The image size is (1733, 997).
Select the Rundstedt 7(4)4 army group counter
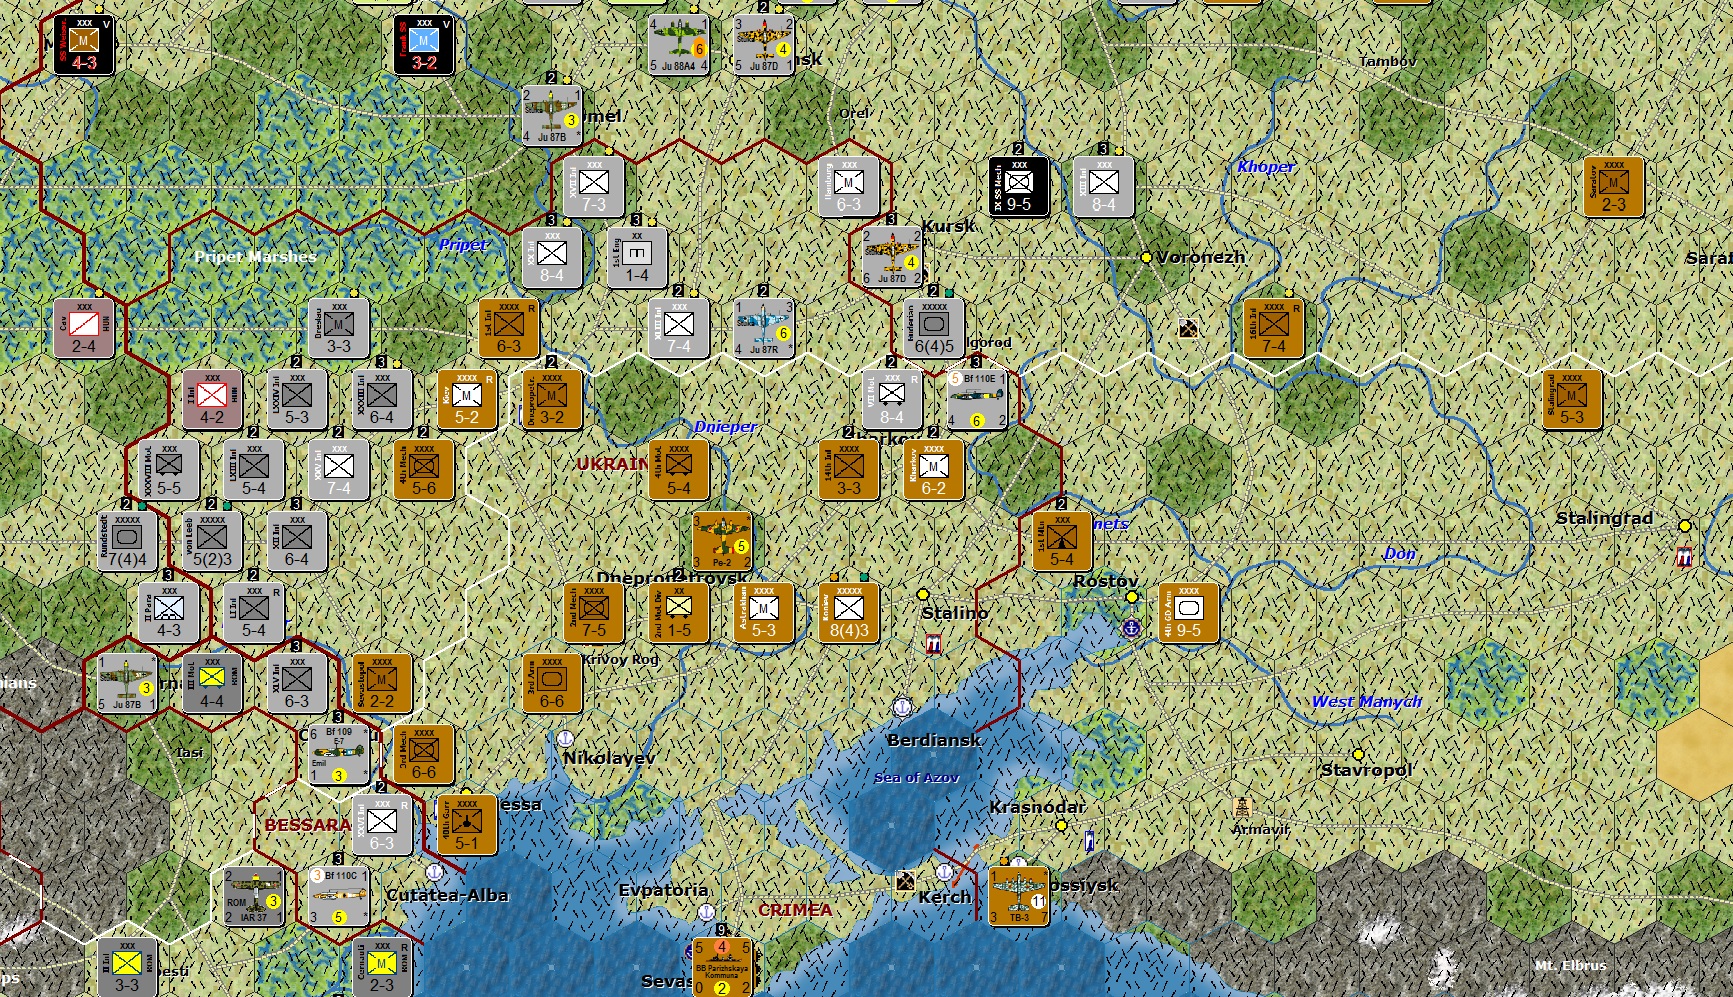(127, 541)
